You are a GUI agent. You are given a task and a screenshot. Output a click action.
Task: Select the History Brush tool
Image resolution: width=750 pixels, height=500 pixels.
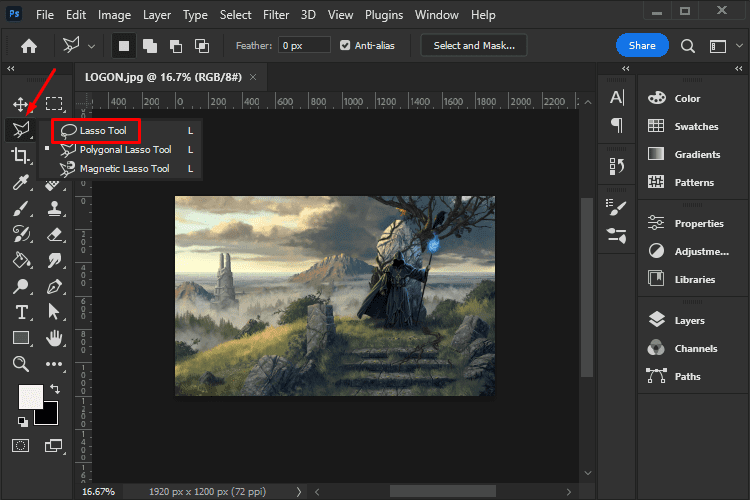tap(20, 234)
